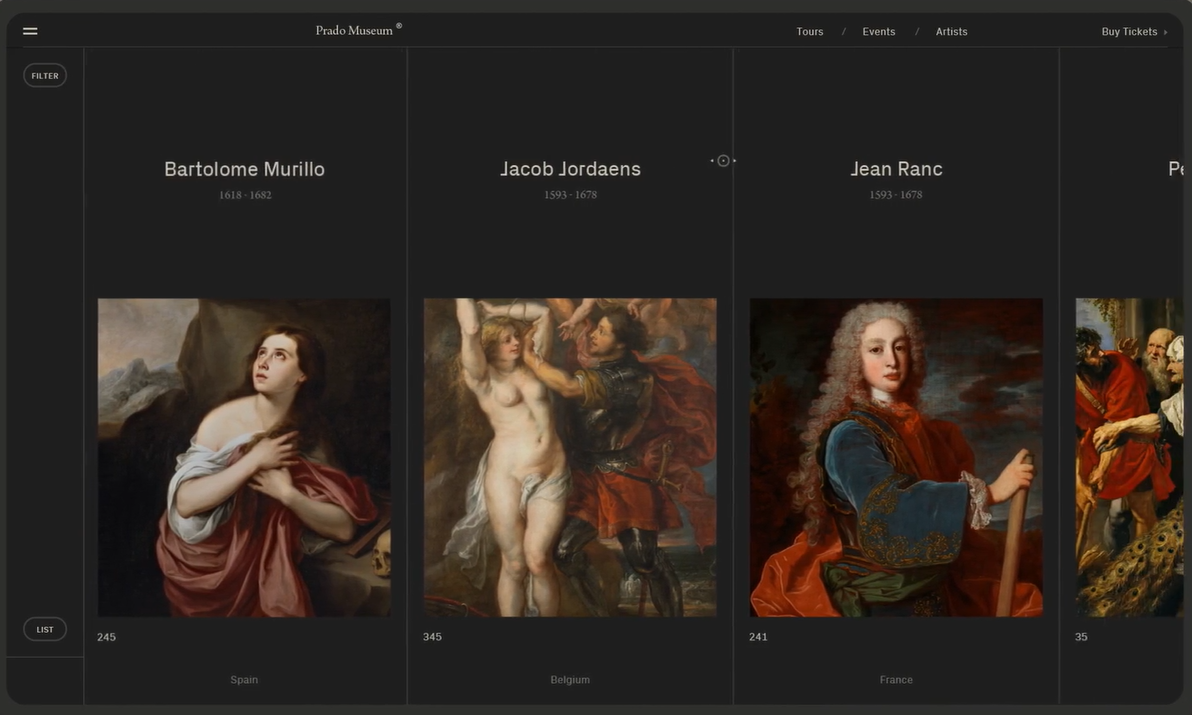Switch to List view

point(45,629)
